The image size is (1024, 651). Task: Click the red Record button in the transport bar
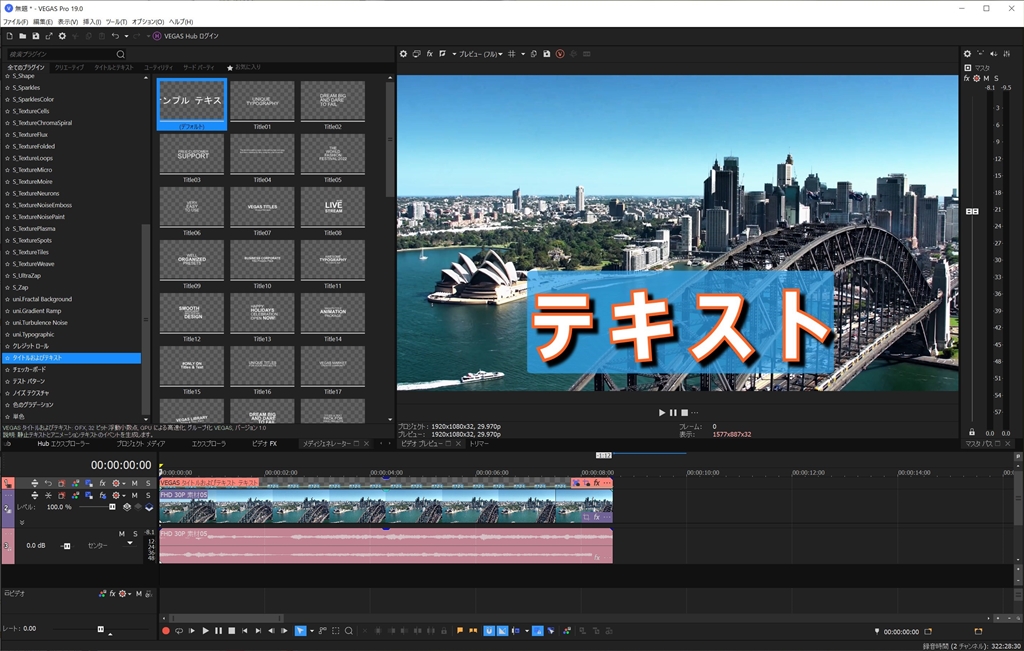pos(166,631)
